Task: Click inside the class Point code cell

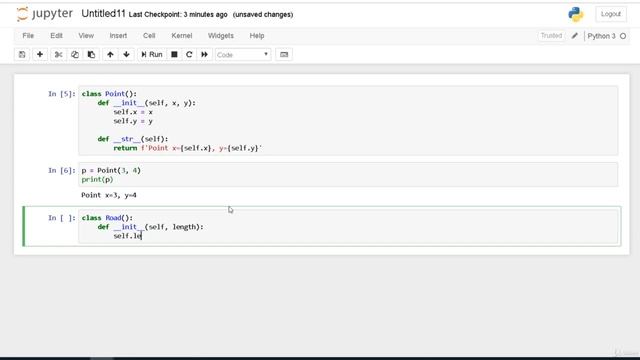Action: pyautogui.click(x=348, y=121)
